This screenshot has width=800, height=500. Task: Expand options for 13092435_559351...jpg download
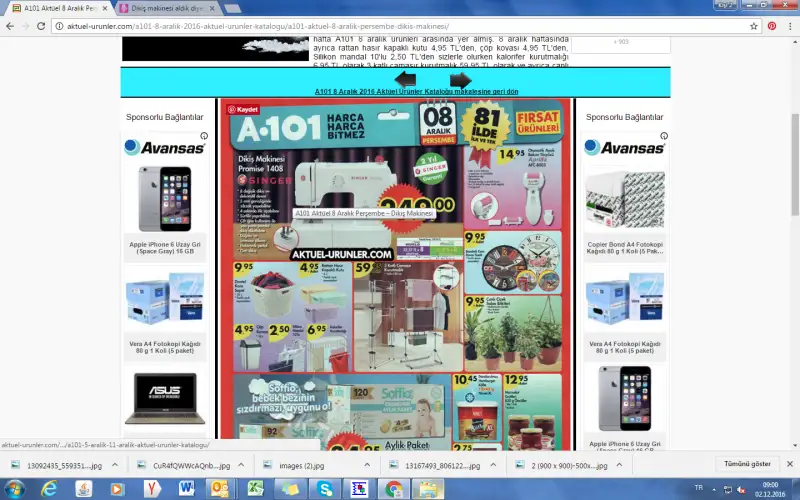point(115,465)
